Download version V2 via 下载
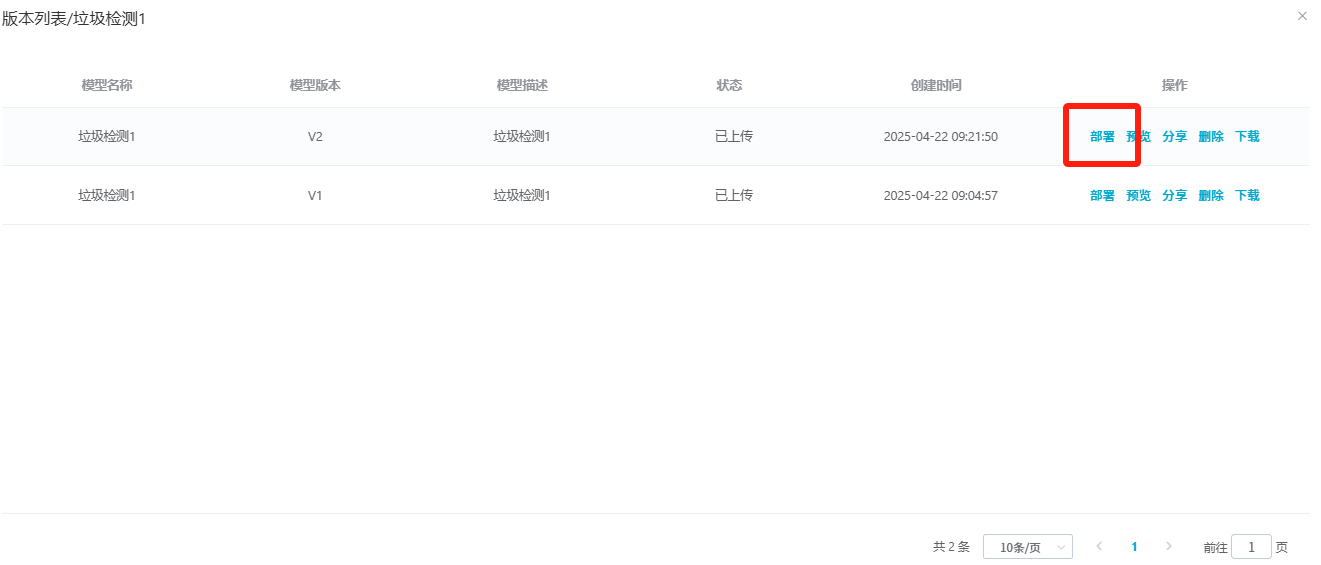Image resolution: width=1321 pixels, height=565 pixels. [1247, 137]
